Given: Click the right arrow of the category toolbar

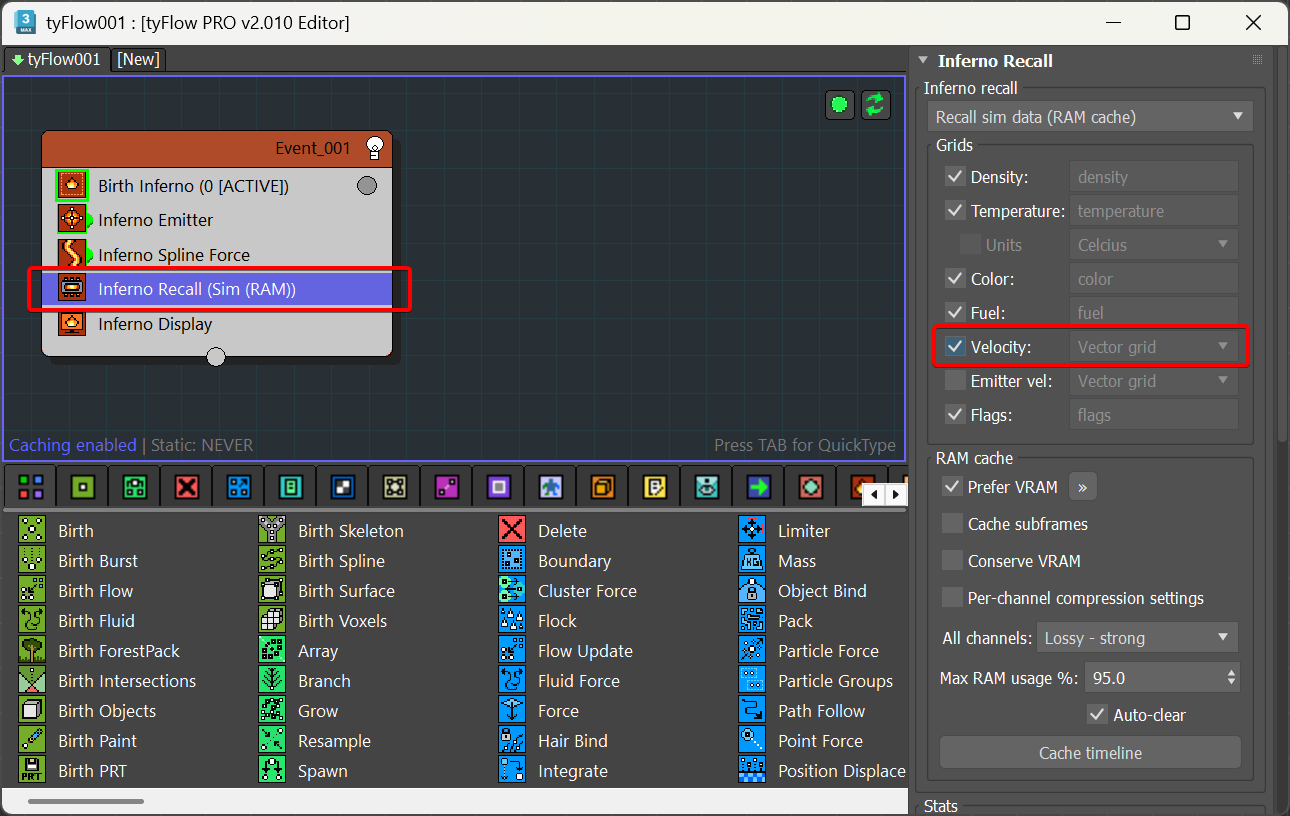Looking at the screenshot, I should tap(896, 494).
